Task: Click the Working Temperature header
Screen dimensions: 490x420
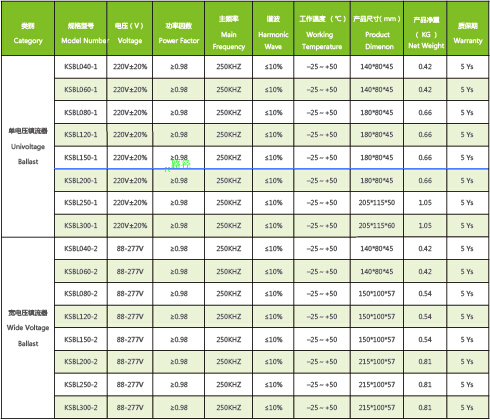Action: click(x=322, y=29)
